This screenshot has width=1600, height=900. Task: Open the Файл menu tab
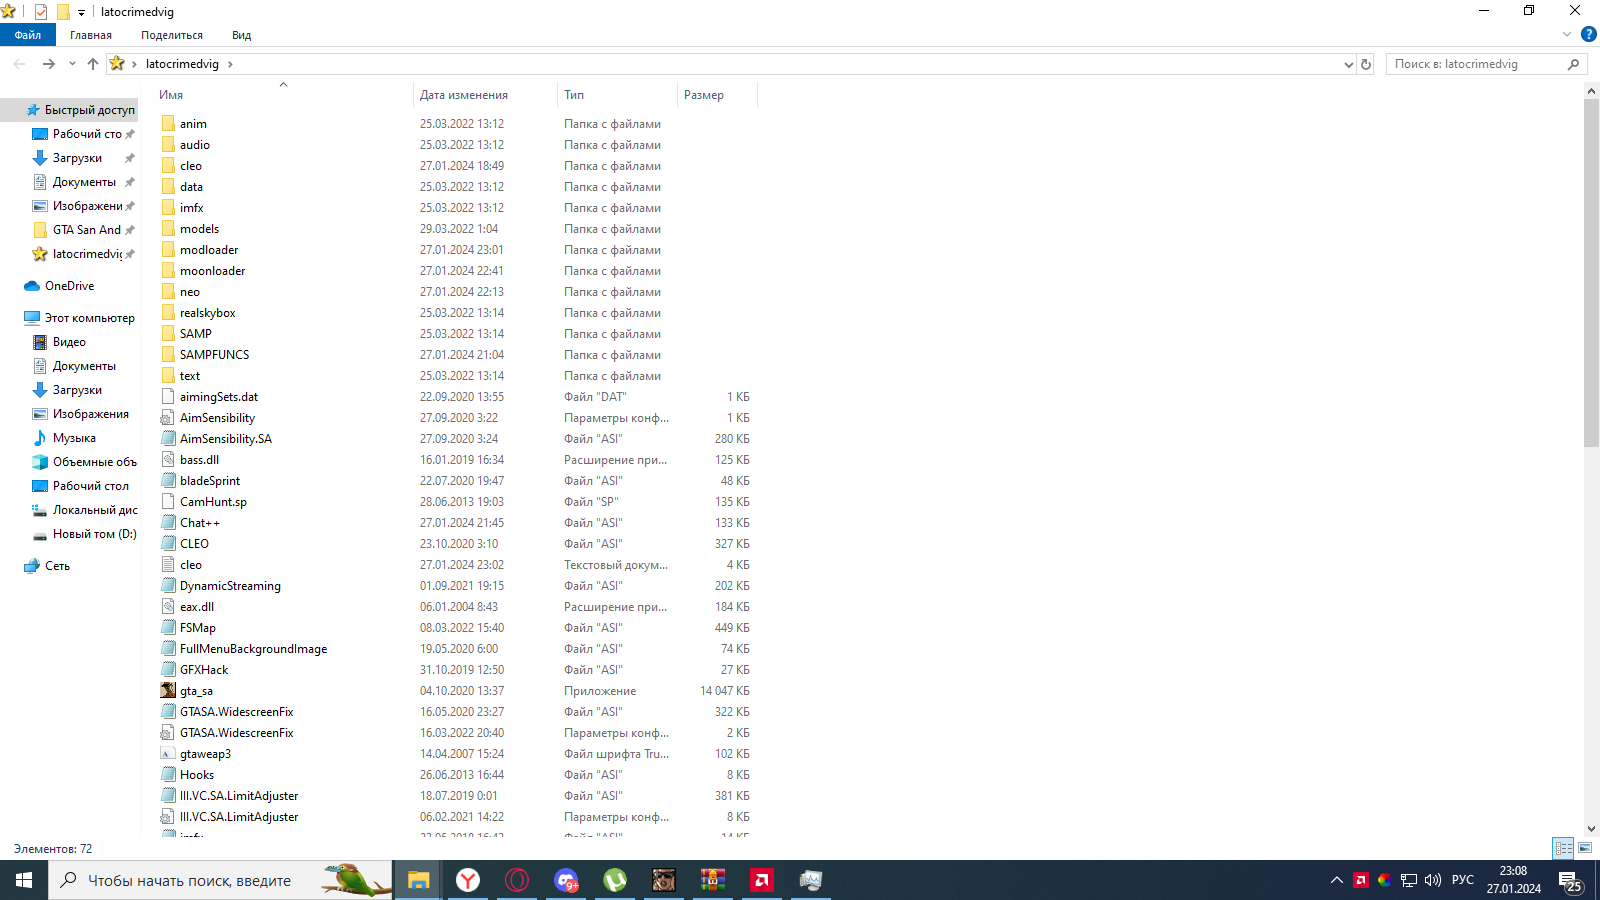click(28, 35)
